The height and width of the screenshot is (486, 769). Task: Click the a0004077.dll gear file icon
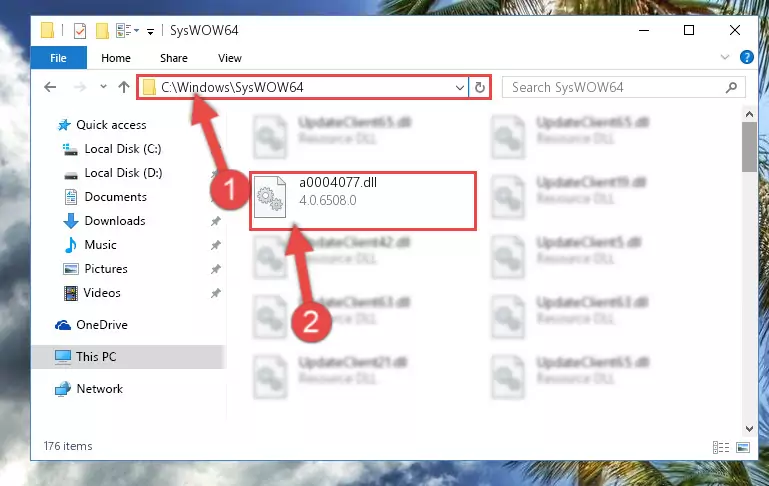click(270, 197)
